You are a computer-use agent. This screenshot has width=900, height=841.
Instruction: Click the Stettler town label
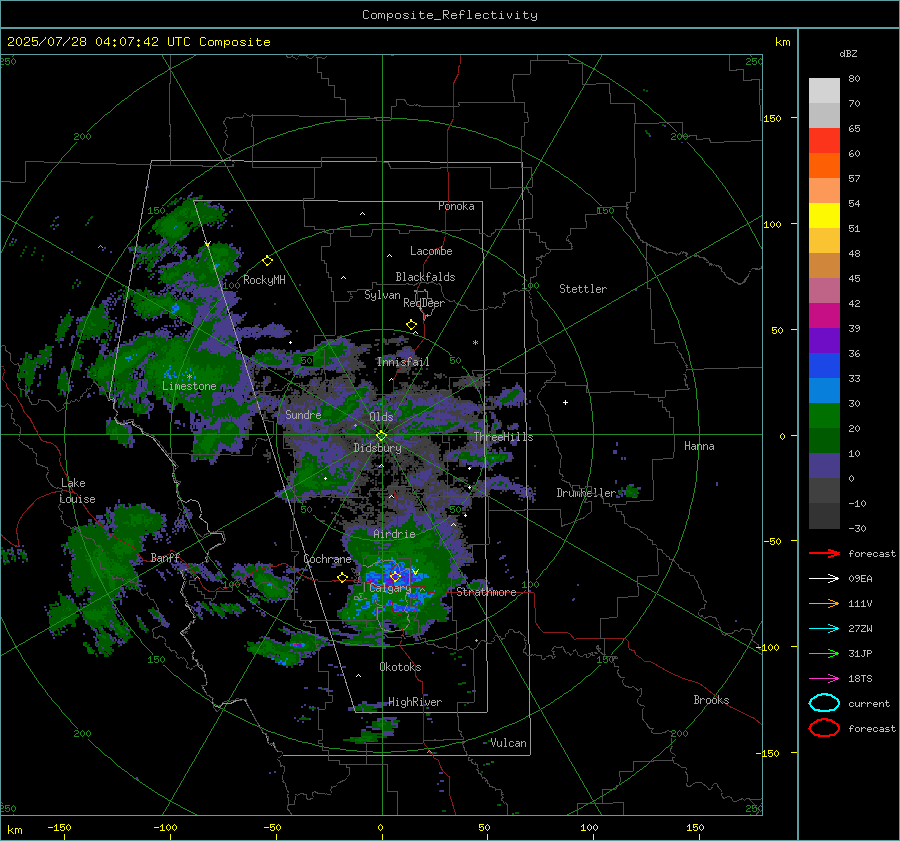click(x=583, y=289)
